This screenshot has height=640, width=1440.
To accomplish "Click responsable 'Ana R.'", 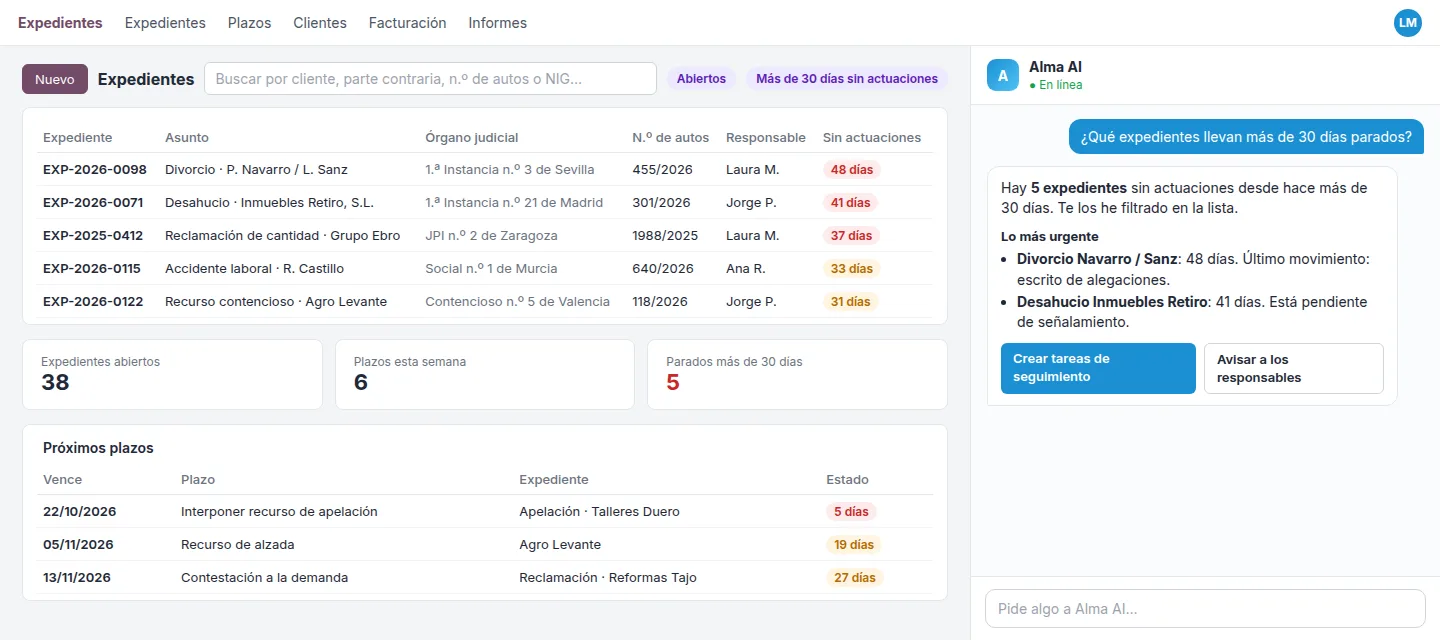I will 746,269.
